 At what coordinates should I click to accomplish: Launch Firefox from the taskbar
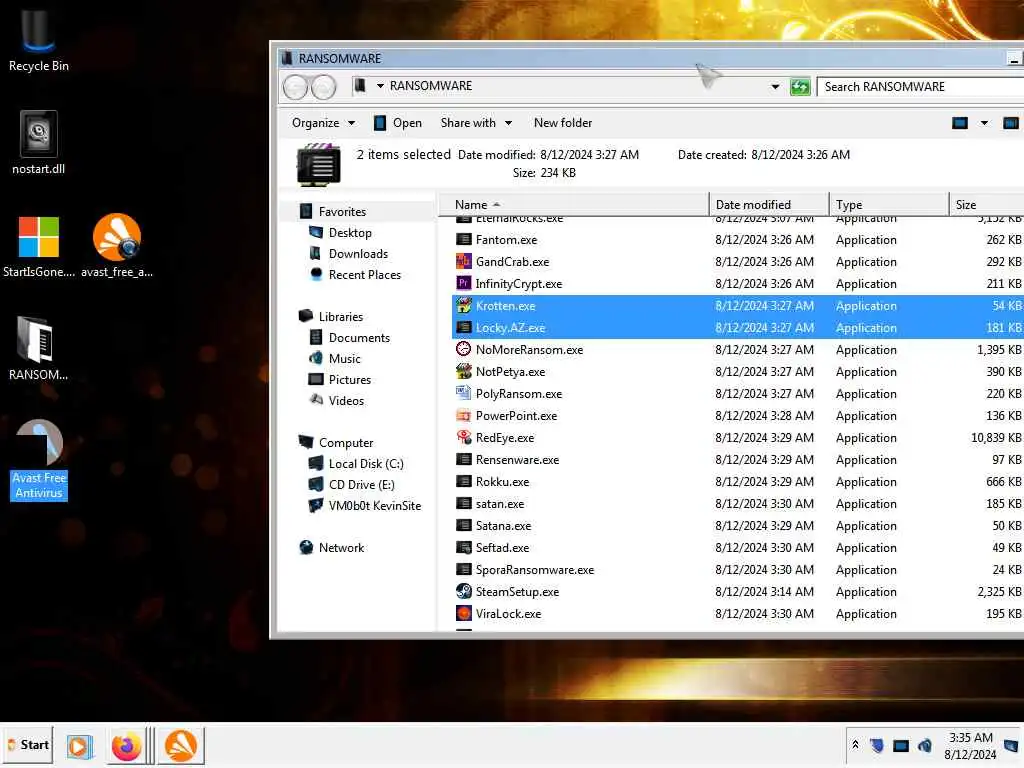point(126,746)
